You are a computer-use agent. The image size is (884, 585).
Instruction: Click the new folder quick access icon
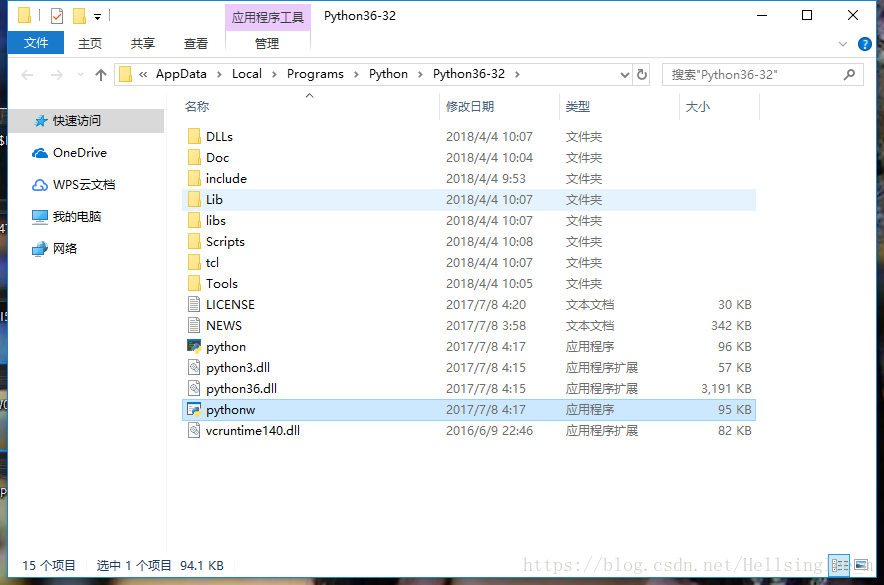(x=79, y=16)
